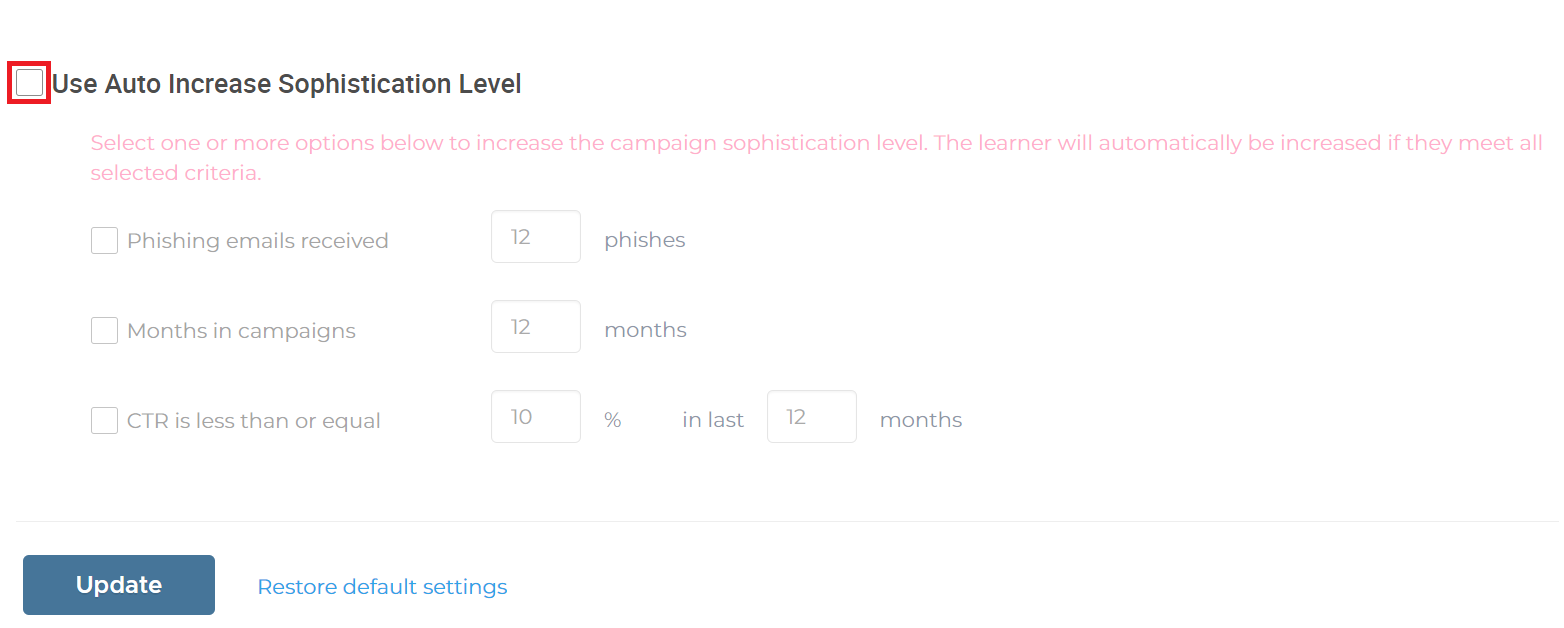Click the 'phishes' unit text
1564x628 pixels.
(x=645, y=240)
